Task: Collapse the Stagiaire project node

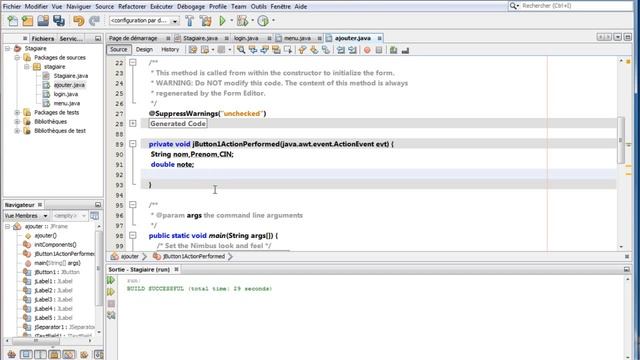Action: tap(7, 48)
